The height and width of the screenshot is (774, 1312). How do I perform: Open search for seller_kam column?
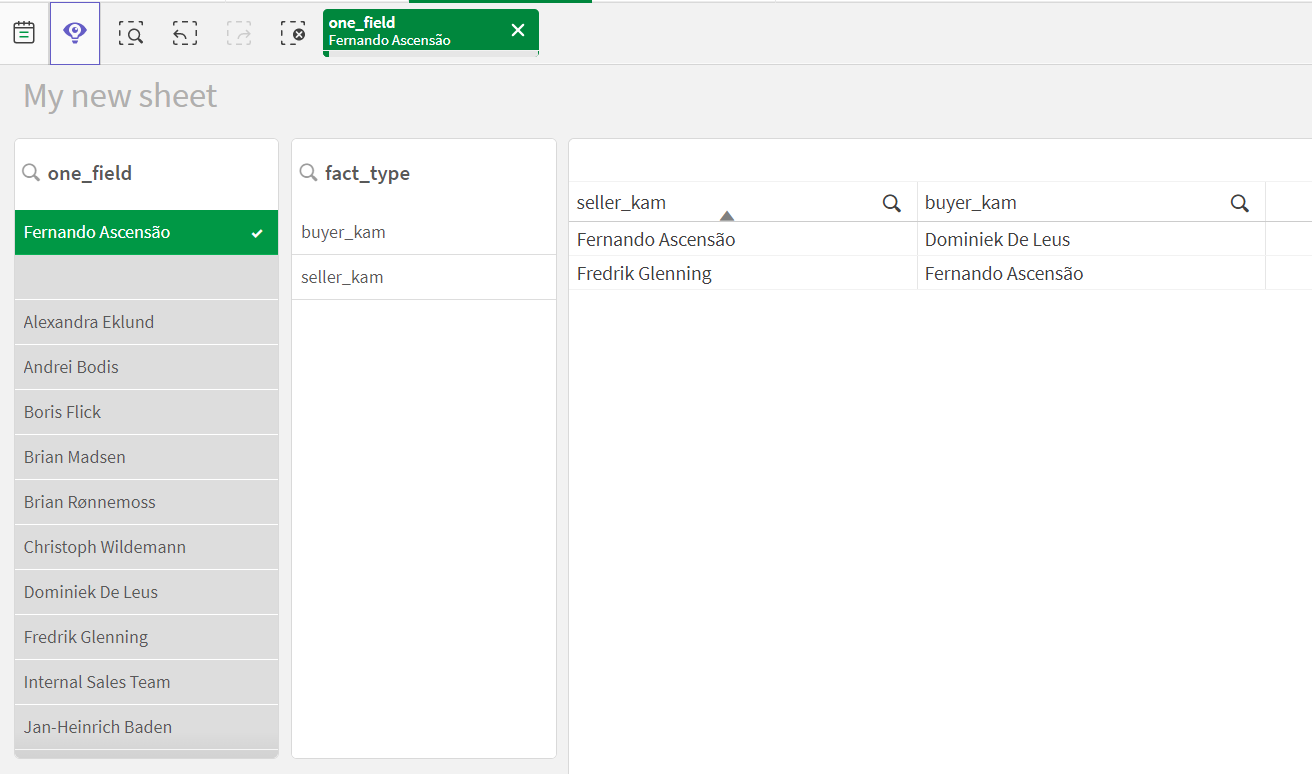click(x=891, y=203)
